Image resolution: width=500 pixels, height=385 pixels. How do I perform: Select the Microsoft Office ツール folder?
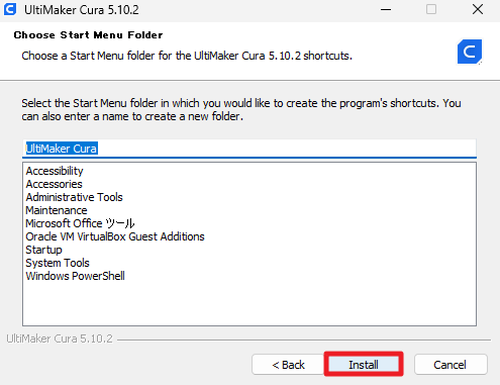point(80,223)
